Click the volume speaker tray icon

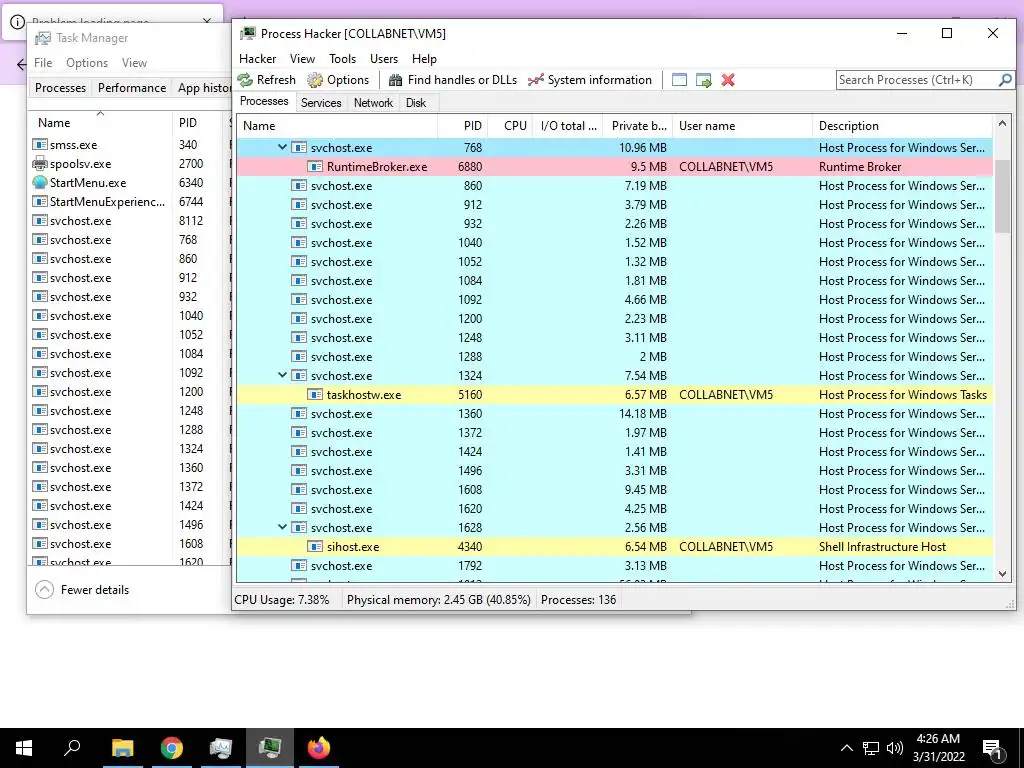(x=895, y=748)
